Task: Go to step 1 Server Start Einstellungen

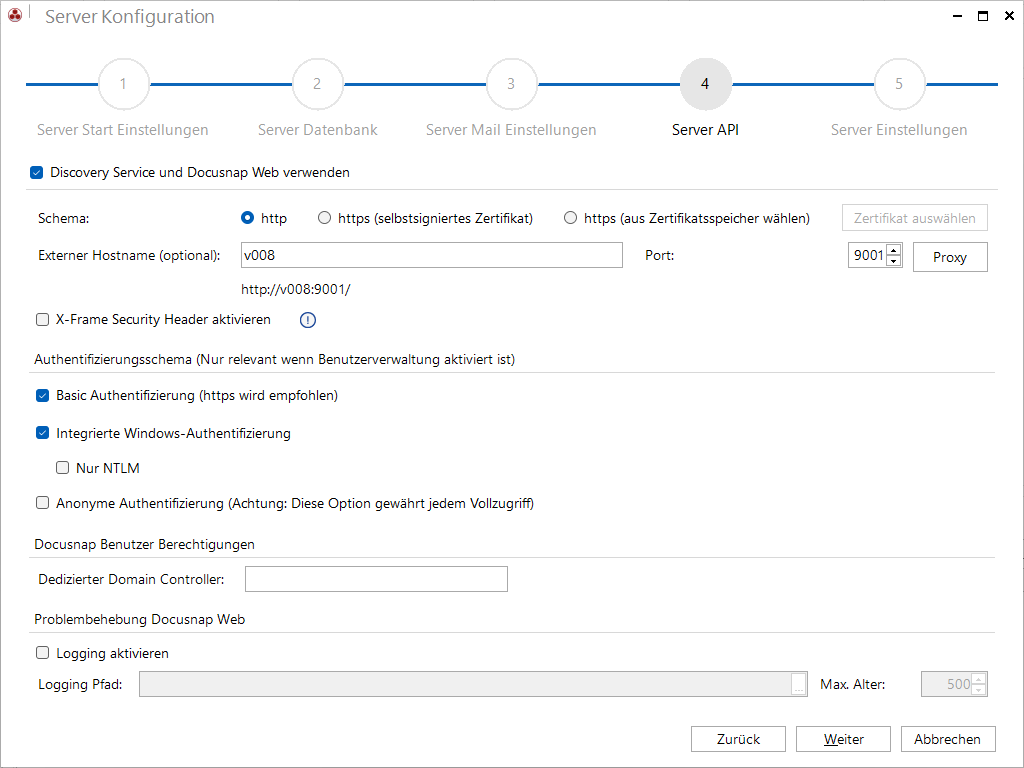Action: pyautogui.click(x=123, y=84)
